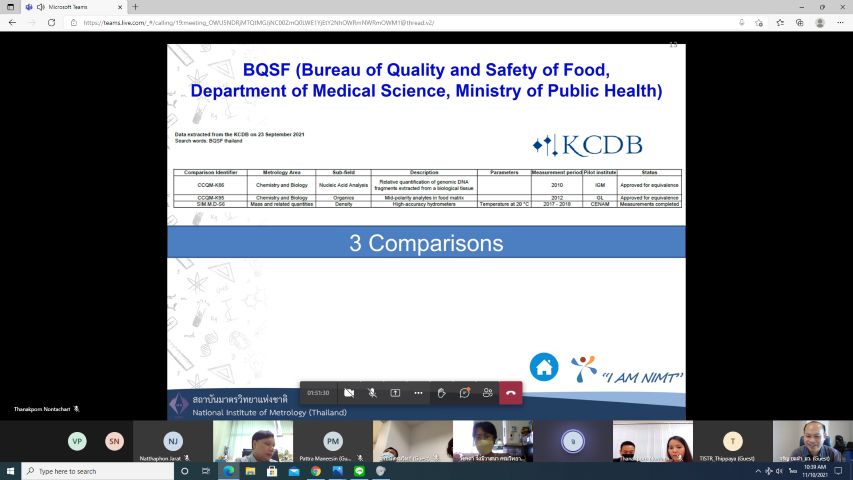
Task: Turn on the camera in meeting toolbar
Action: (349, 393)
